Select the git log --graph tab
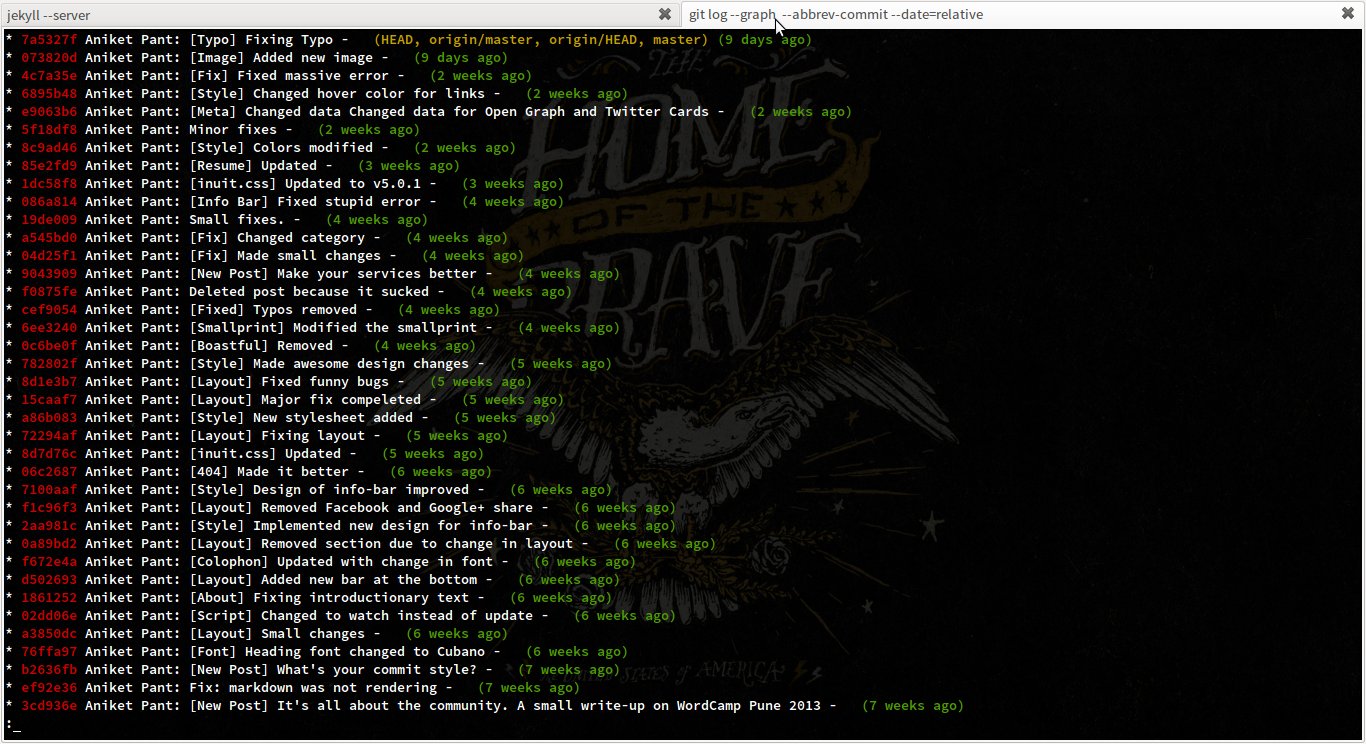 [x=1023, y=14]
